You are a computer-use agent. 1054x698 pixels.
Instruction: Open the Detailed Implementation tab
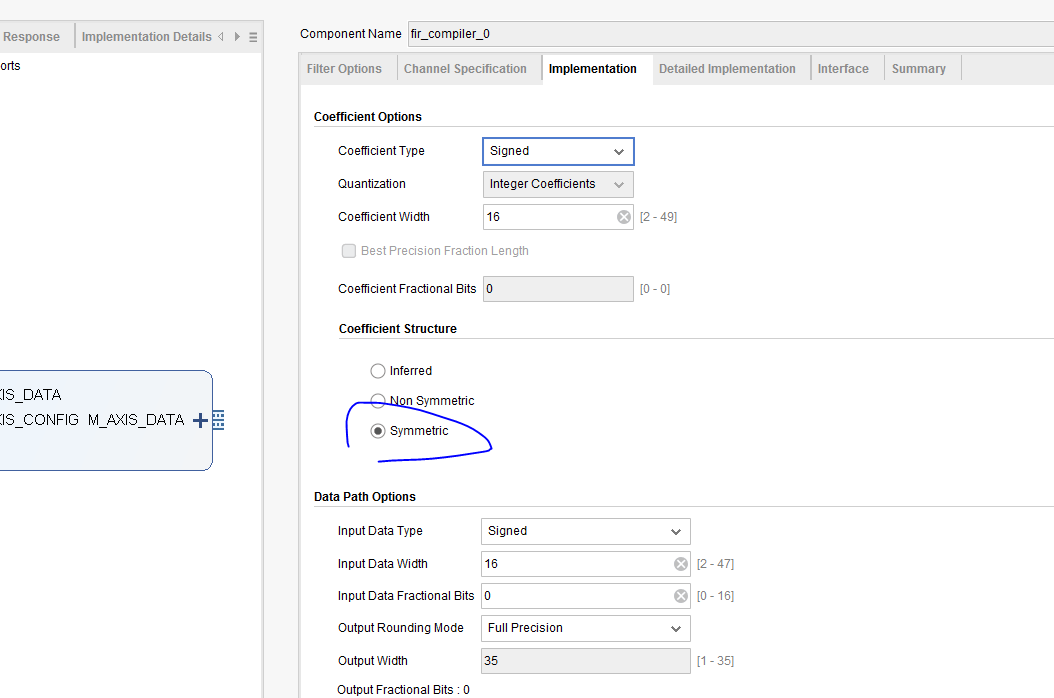tap(727, 69)
